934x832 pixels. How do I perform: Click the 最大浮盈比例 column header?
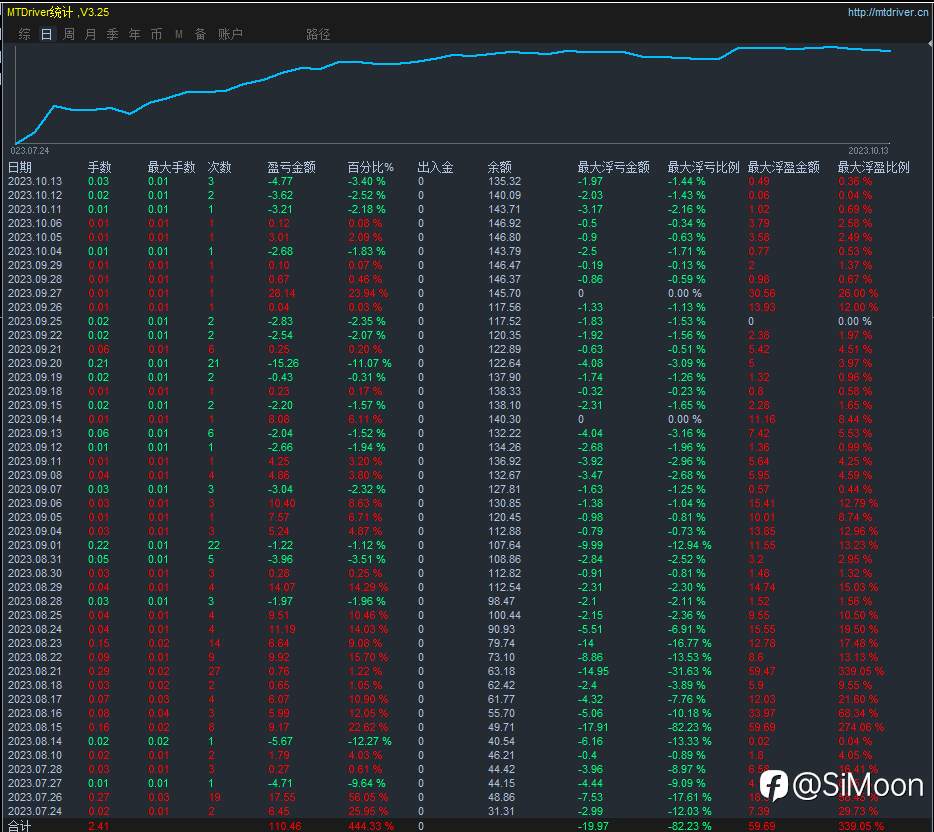874,167
